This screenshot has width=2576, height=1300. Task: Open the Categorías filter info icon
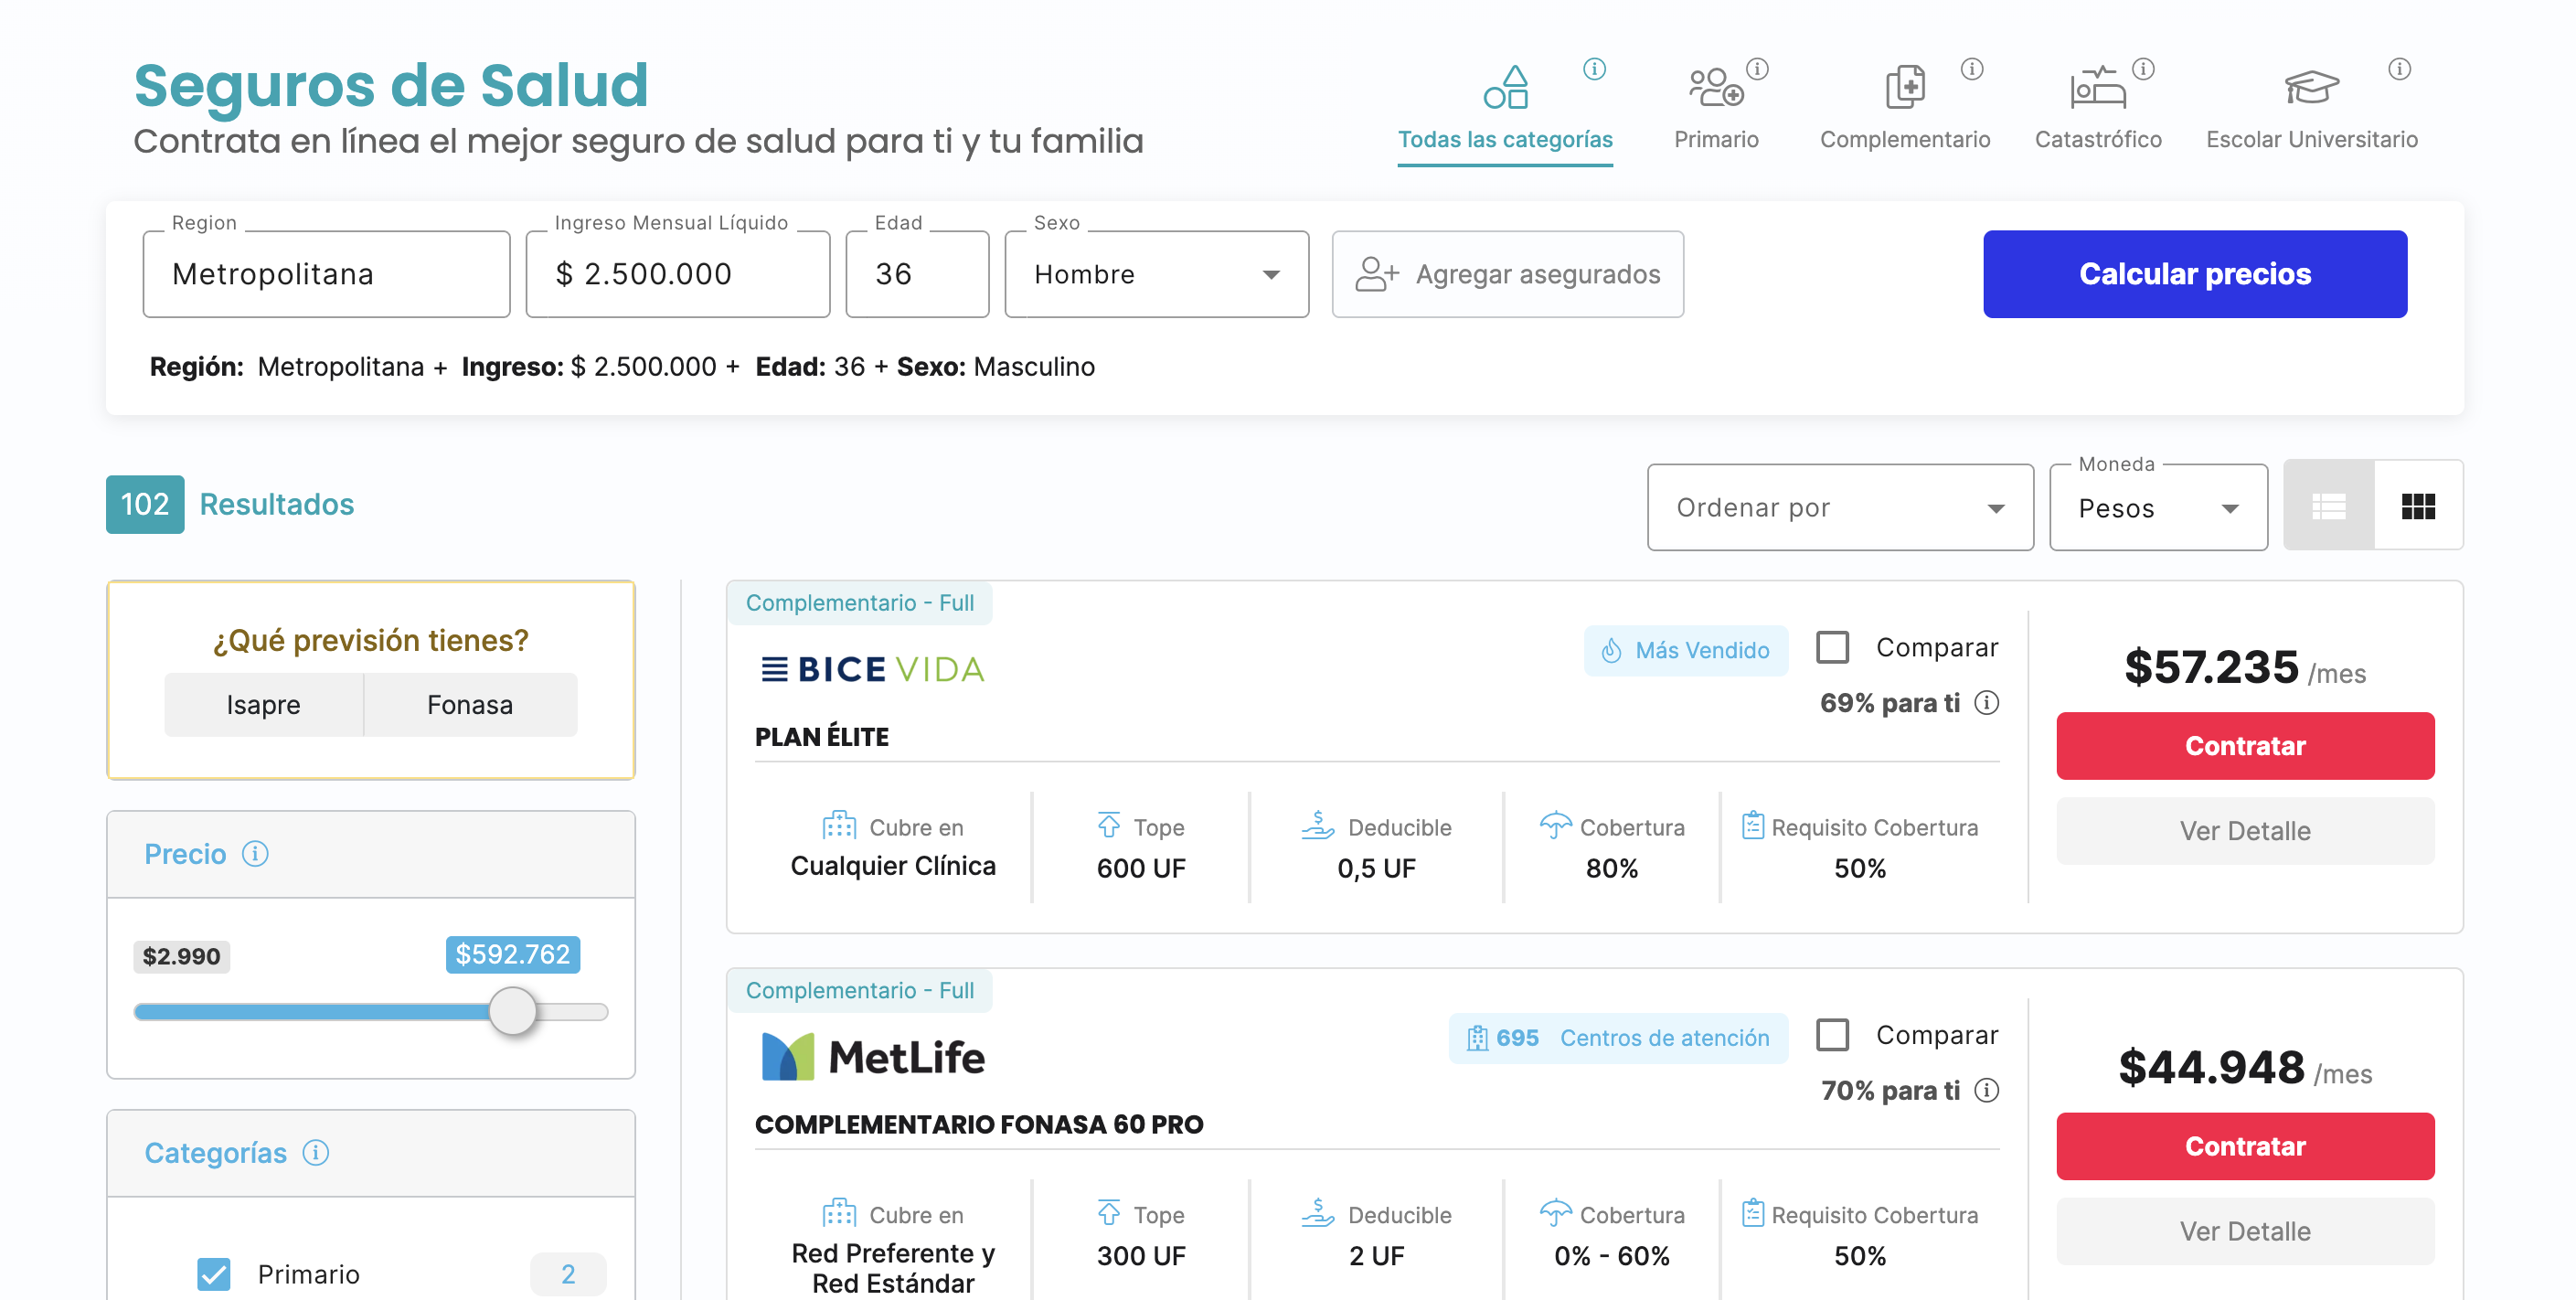click(315, 1153)
